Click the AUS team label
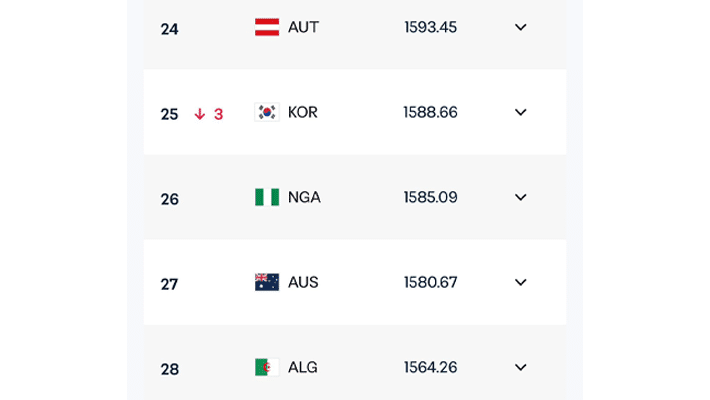 (x=303, y=282)
